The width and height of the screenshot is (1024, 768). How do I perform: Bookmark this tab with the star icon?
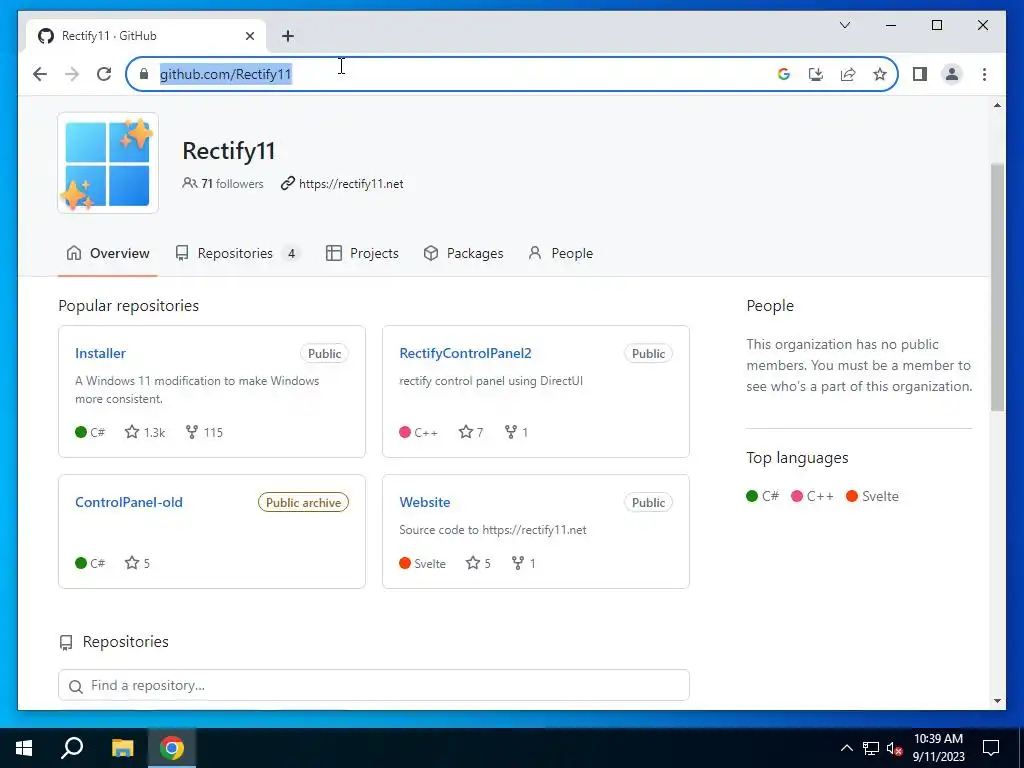[880, 74]
